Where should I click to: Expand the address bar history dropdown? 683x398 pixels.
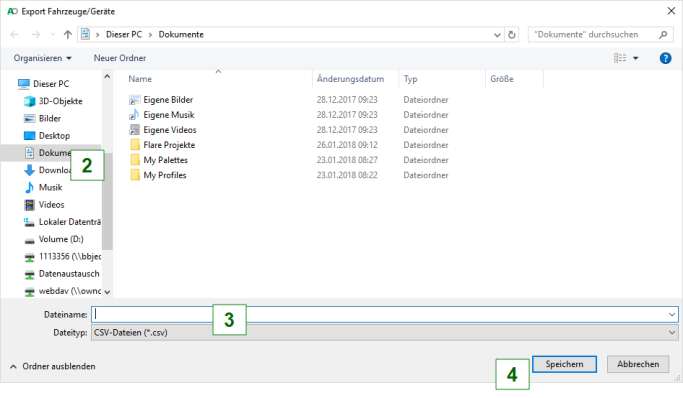[497, 35]
